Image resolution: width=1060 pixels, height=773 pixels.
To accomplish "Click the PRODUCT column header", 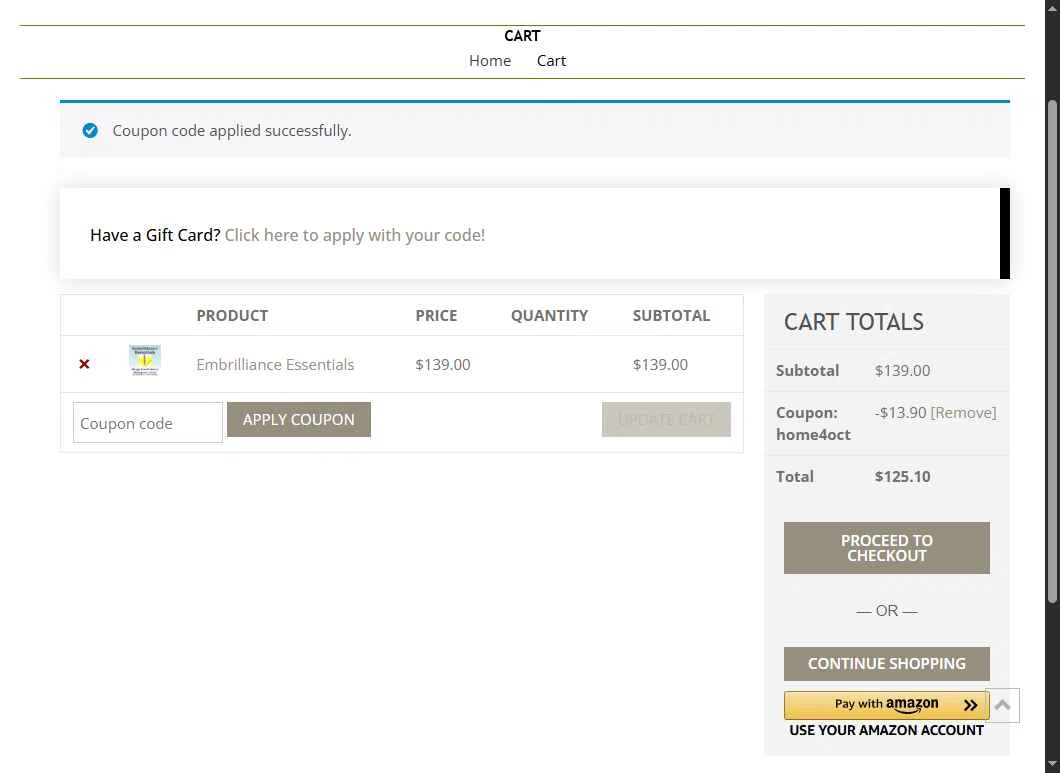I will point(232,316).
